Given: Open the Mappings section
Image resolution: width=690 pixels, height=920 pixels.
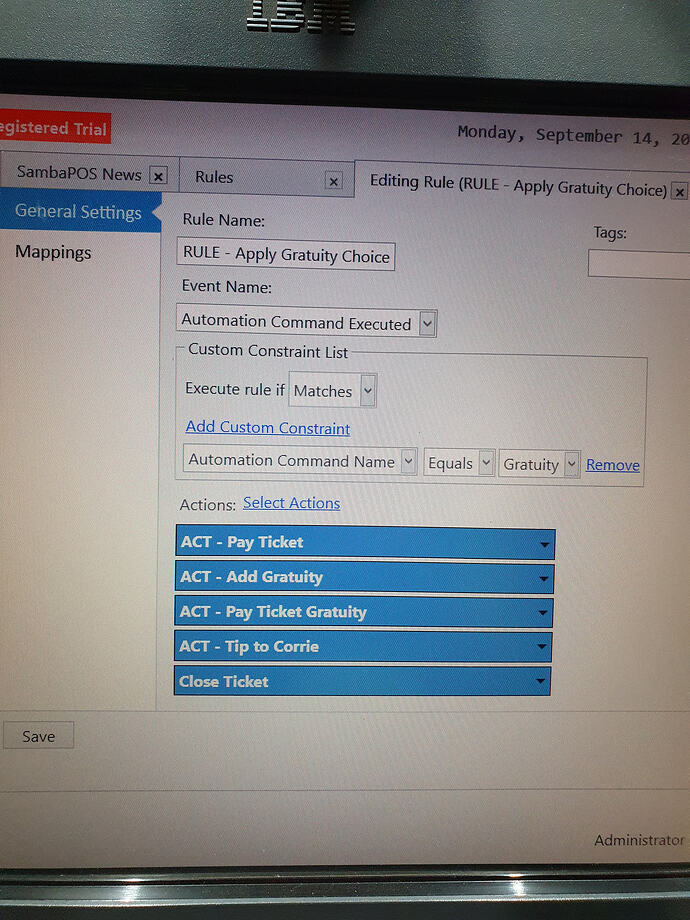Looking at the screenshot, I should coord(53,252).
